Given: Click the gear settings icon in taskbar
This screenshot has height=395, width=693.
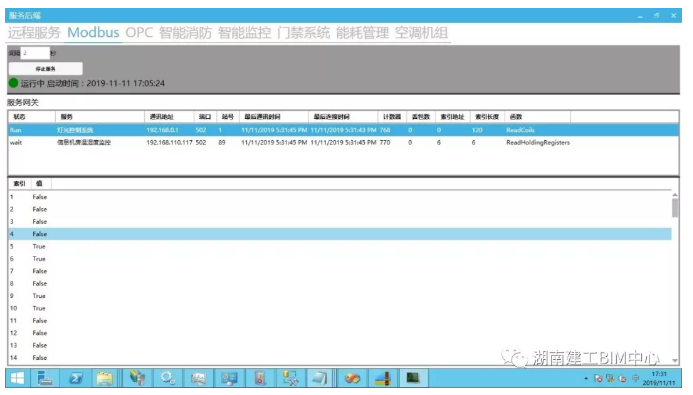Looking at the screenshot, I should click(168, 378).
